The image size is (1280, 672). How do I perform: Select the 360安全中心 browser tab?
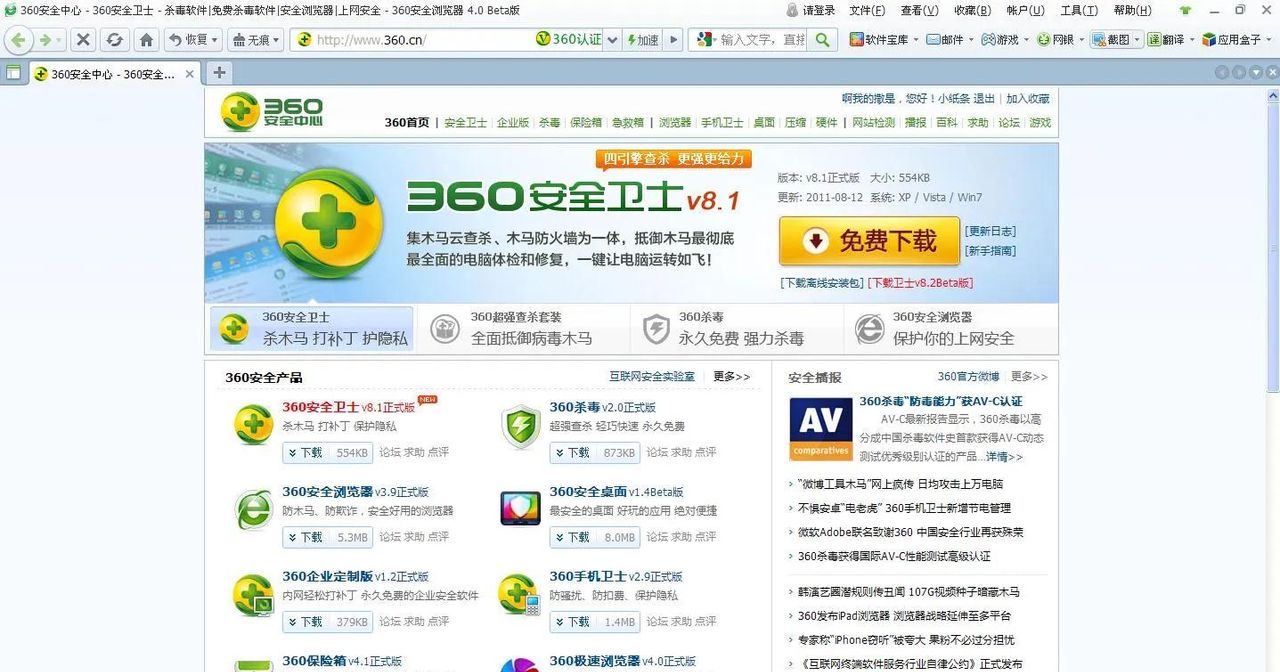[114, 74]
